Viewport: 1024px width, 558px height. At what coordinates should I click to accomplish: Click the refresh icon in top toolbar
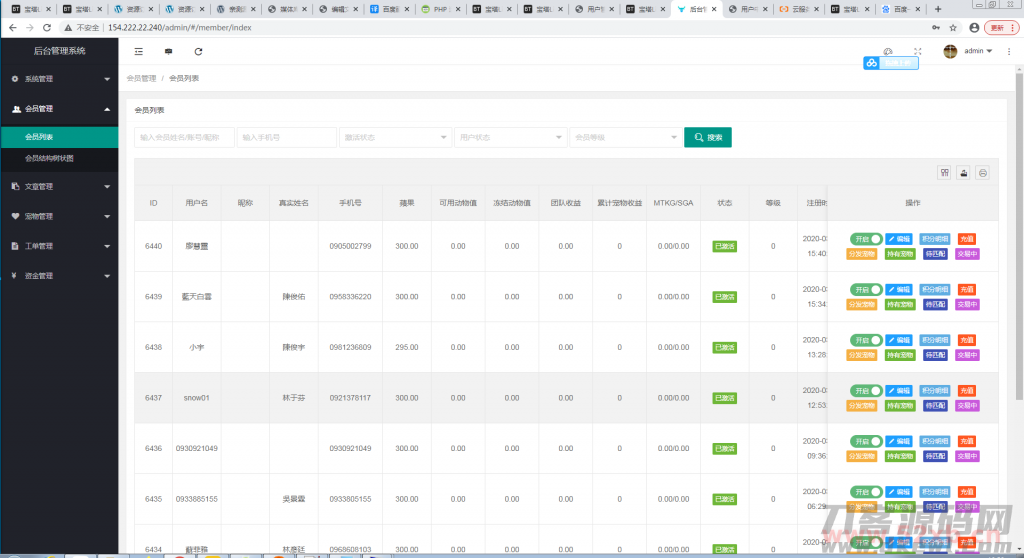pos(198,51)
